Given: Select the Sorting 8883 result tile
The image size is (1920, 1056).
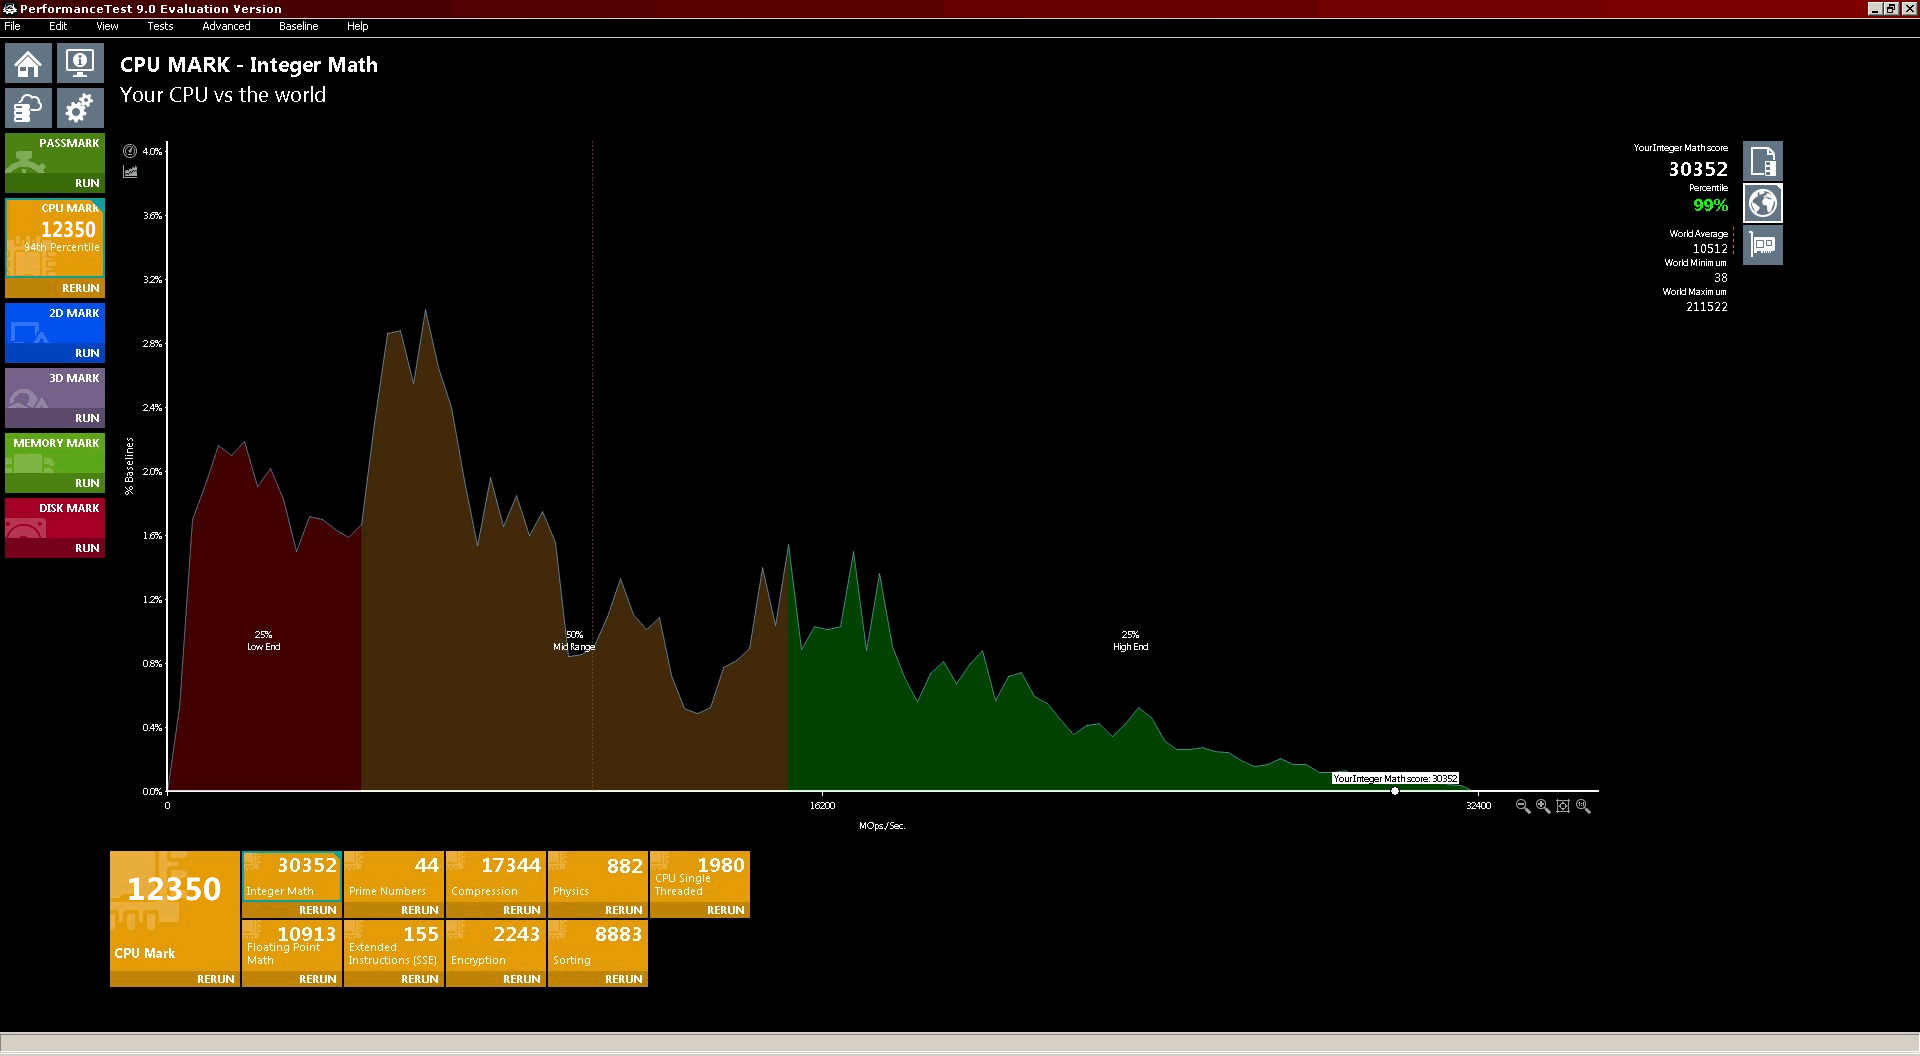Looking at the screenshot, I should (x=598, y=946).
